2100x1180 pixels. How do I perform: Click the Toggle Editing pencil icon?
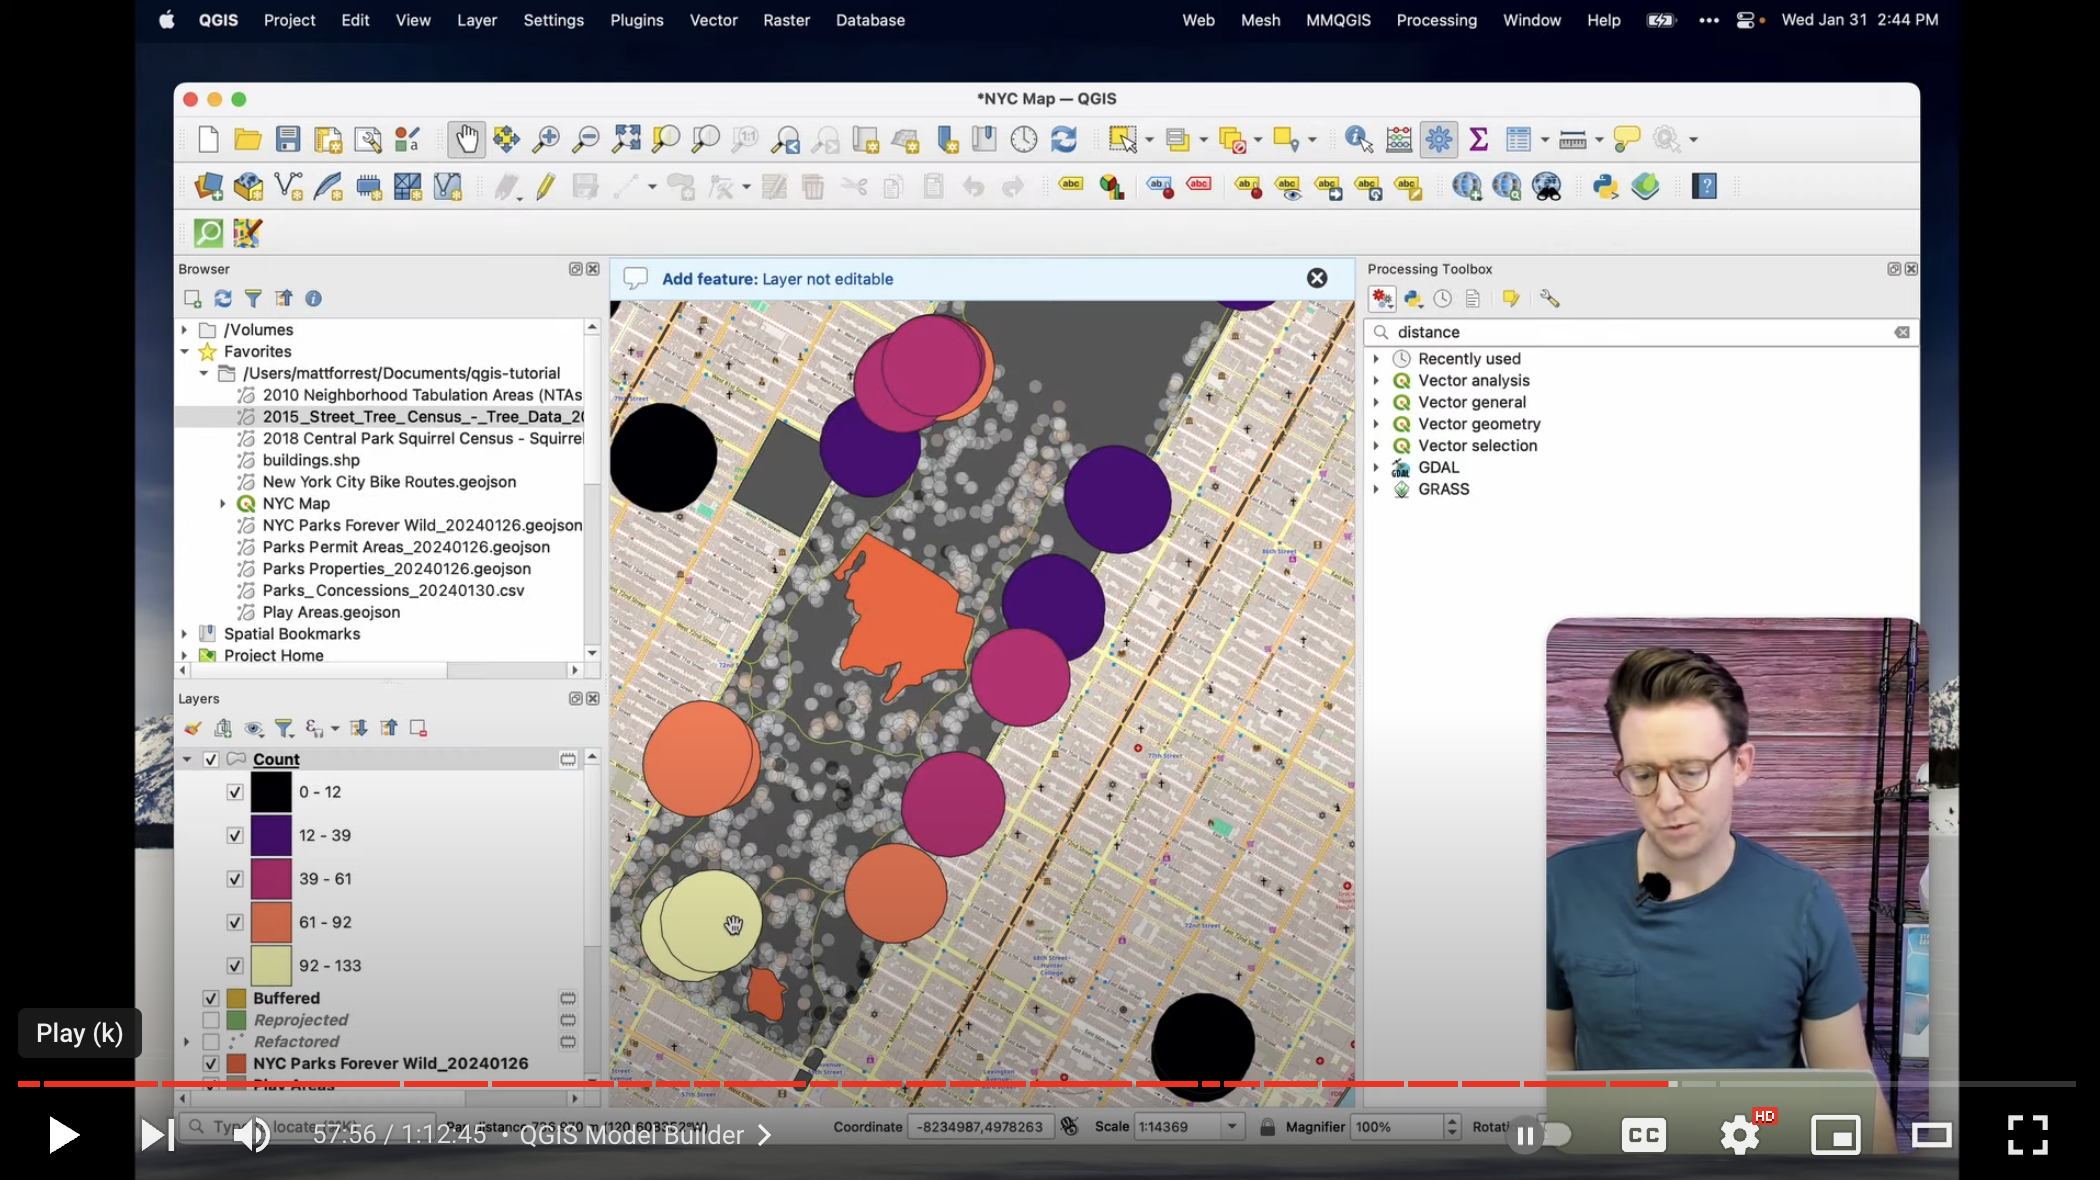[x=545, y=186]
